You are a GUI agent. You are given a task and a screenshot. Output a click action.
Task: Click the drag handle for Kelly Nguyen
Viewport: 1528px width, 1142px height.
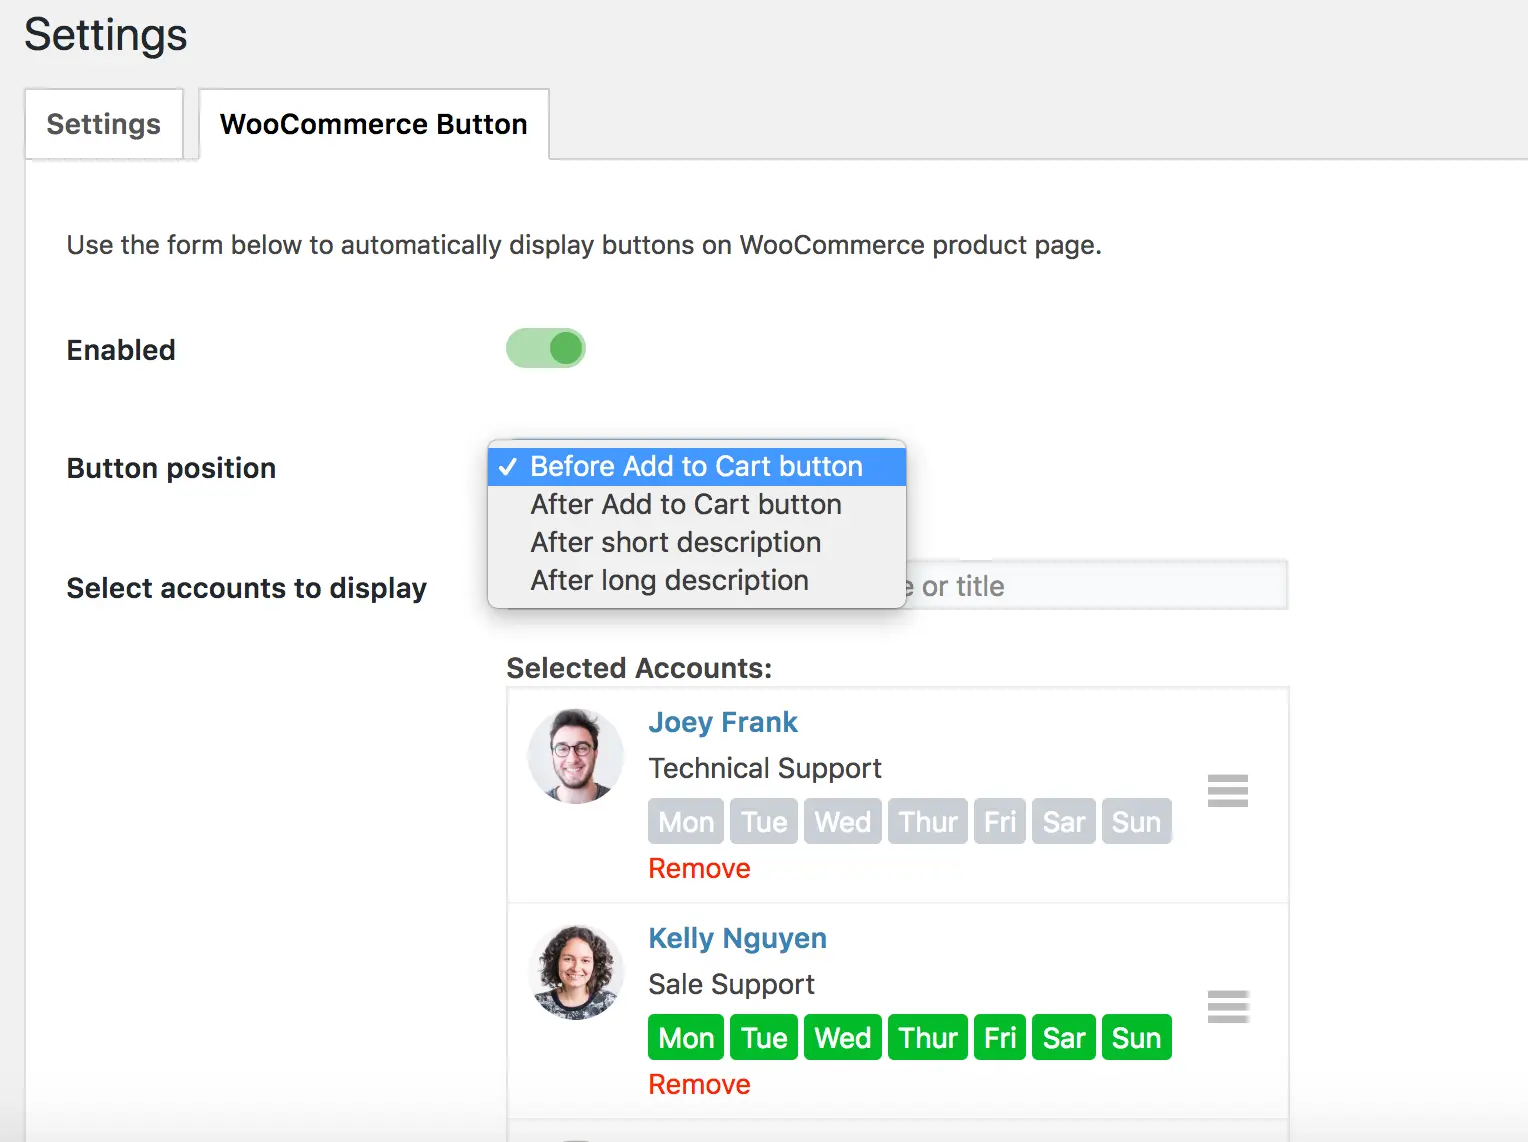coord(1227,1007)
